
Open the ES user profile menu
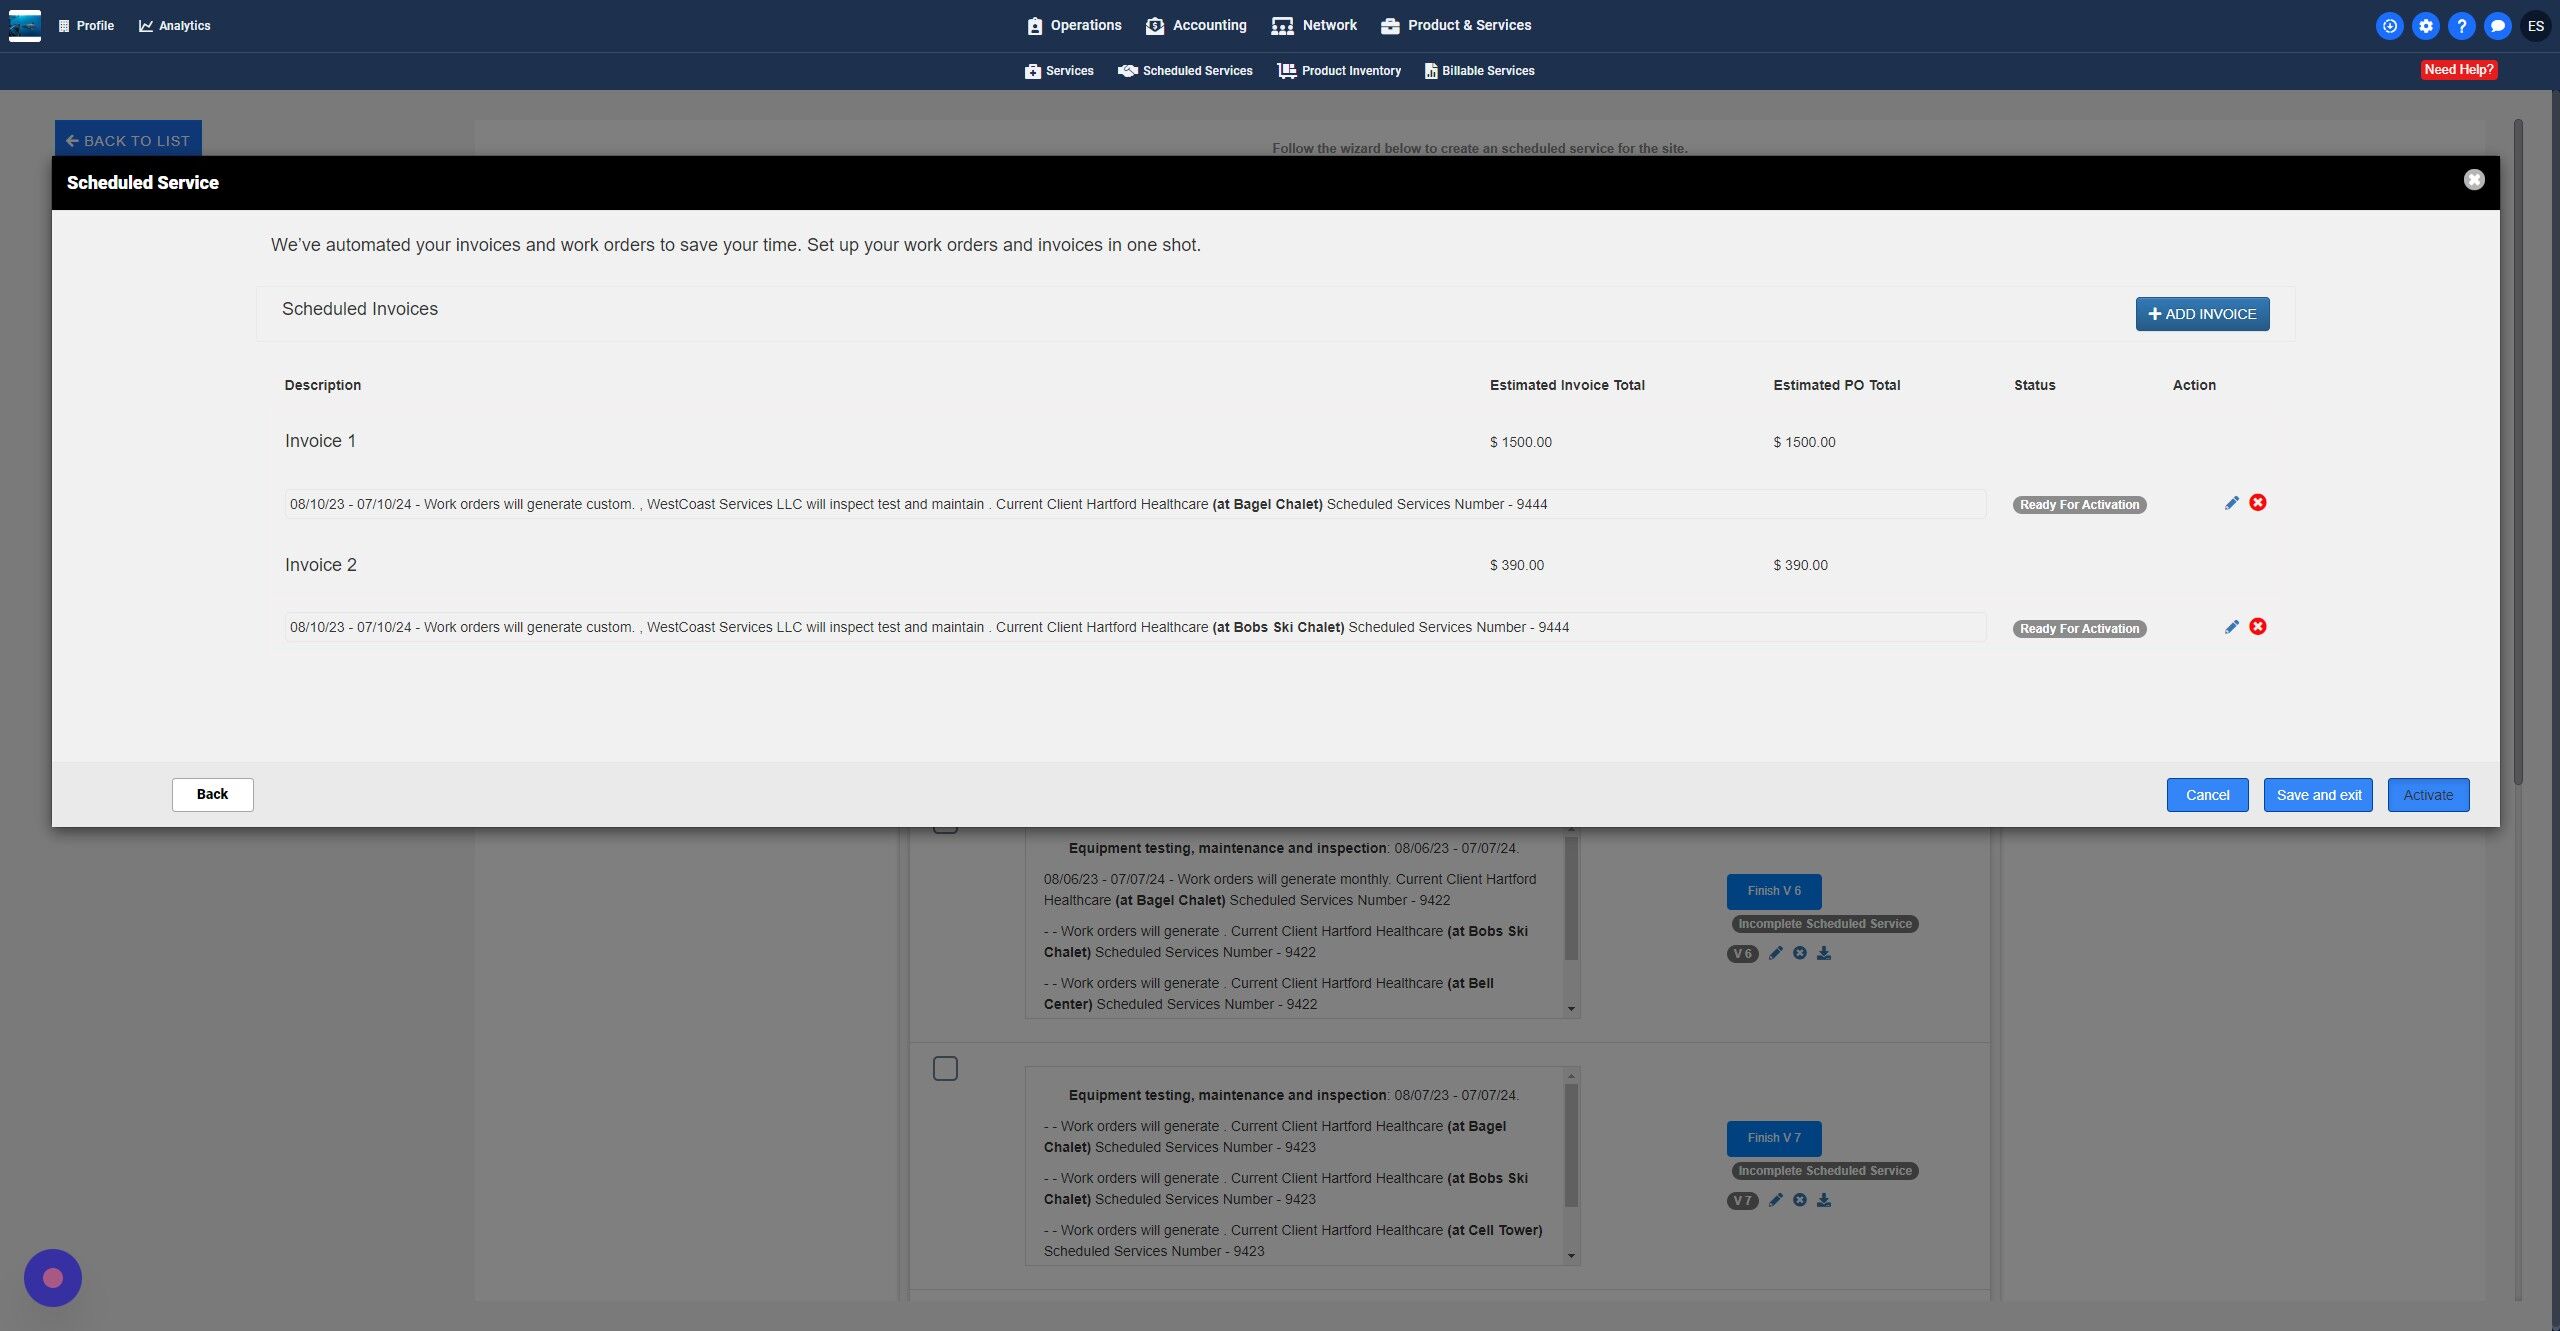coord(2535,26)
